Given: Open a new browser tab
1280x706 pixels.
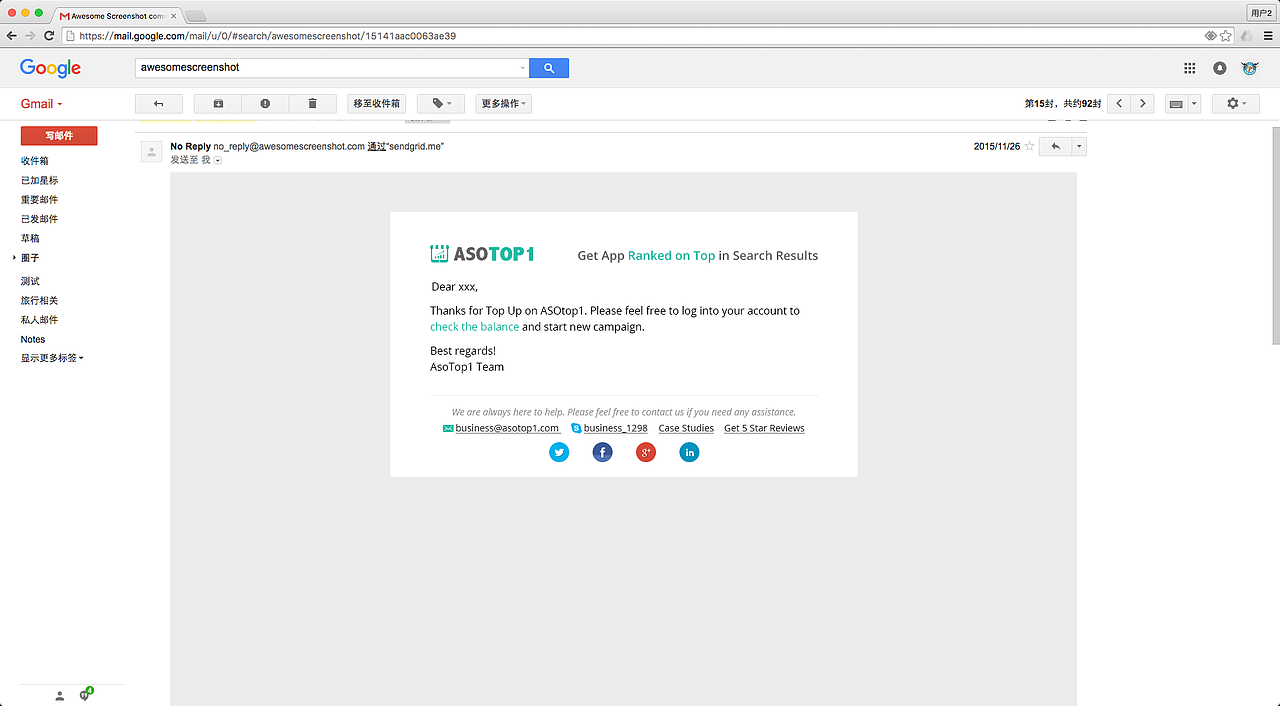Looking at the screenshot, I should point(196,16).
